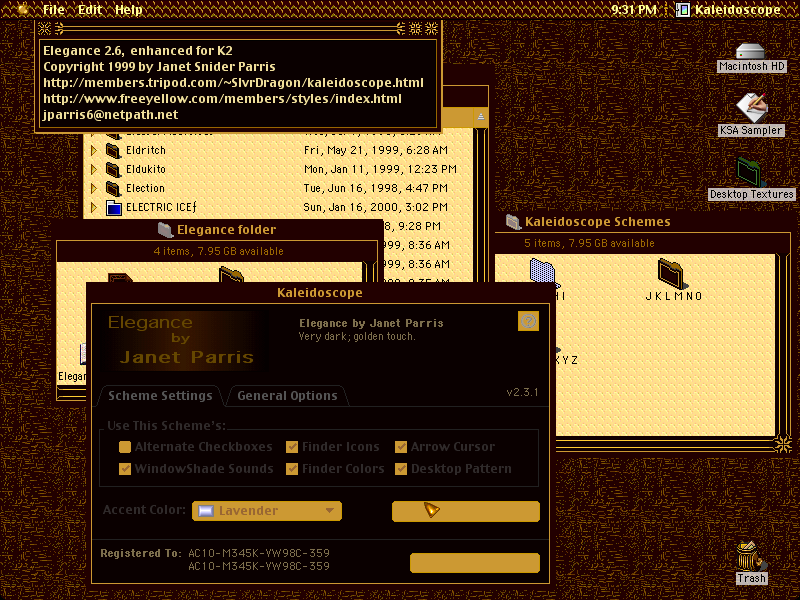This screenshot has width=800, height=600.
Task: Open the Accent Color Lavender dropdown
Action: tap(266, 511)
